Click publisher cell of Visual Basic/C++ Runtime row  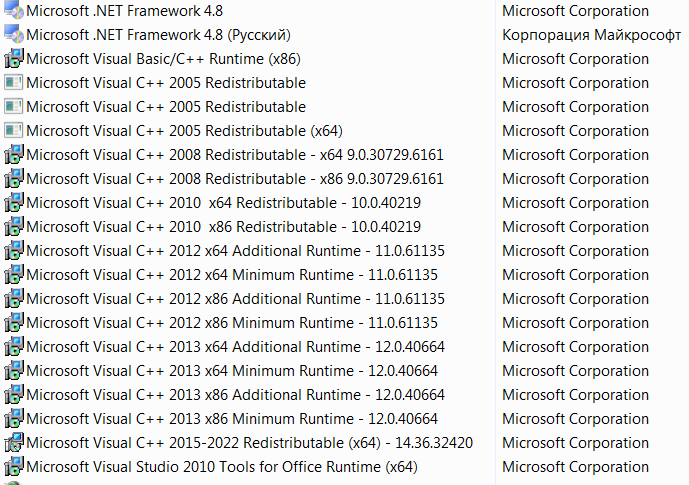575,59
